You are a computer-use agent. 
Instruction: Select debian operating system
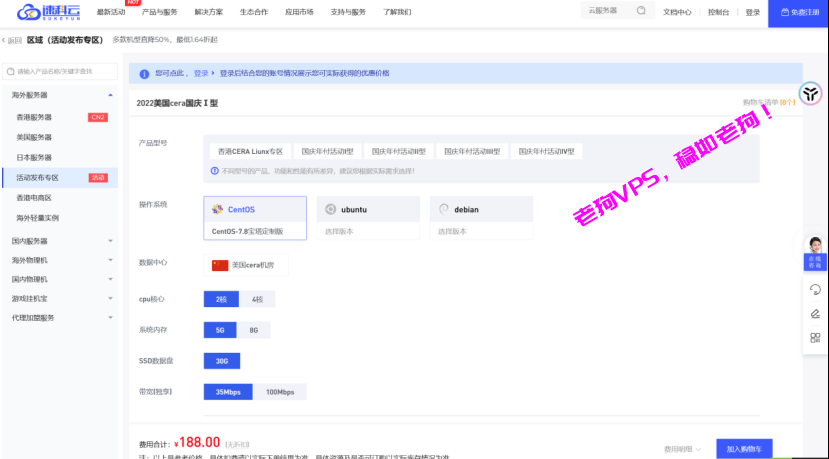[481, 209]
